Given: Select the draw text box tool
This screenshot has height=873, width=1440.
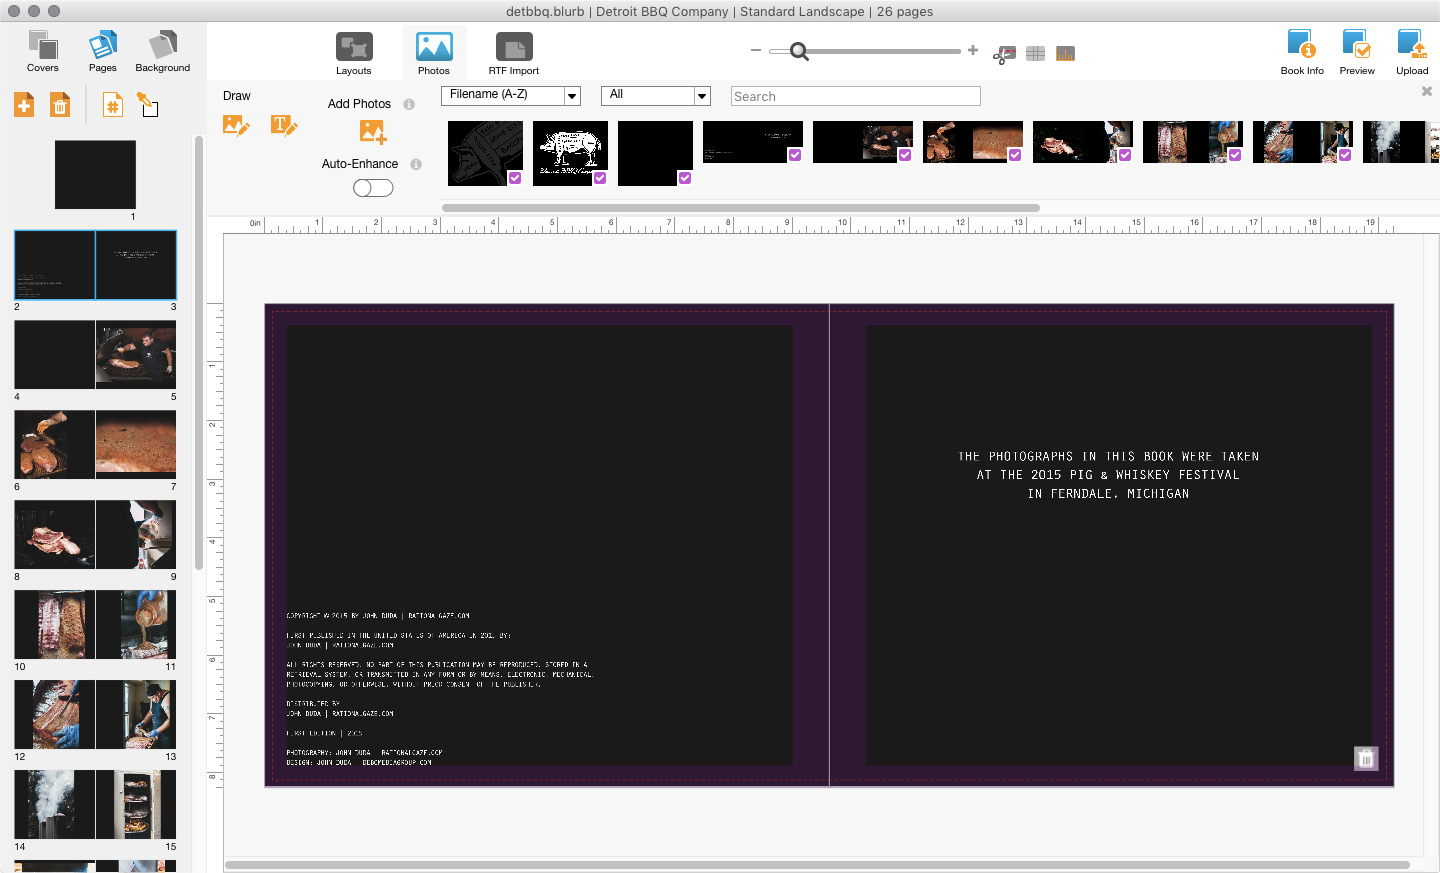Looking at the screenshot, I should pyautogui.click(x=283, y=125).
